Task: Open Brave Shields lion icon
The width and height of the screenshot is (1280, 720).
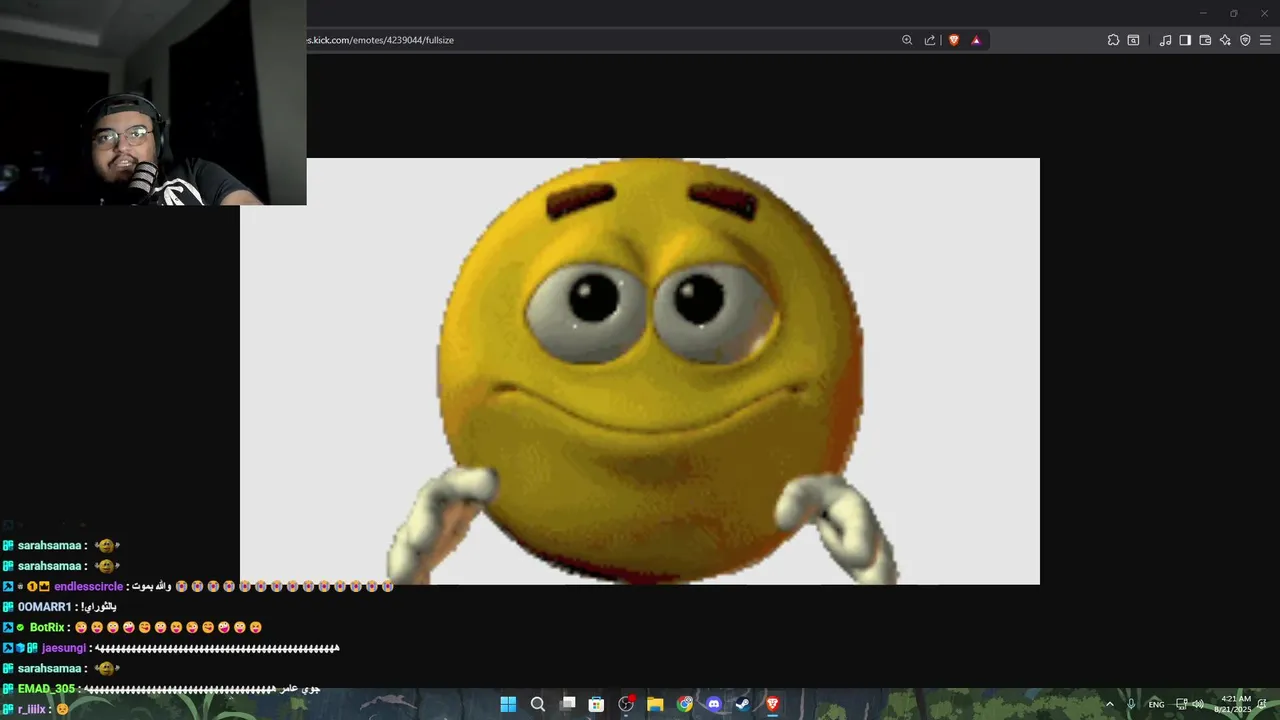Action: coord(954,40)
